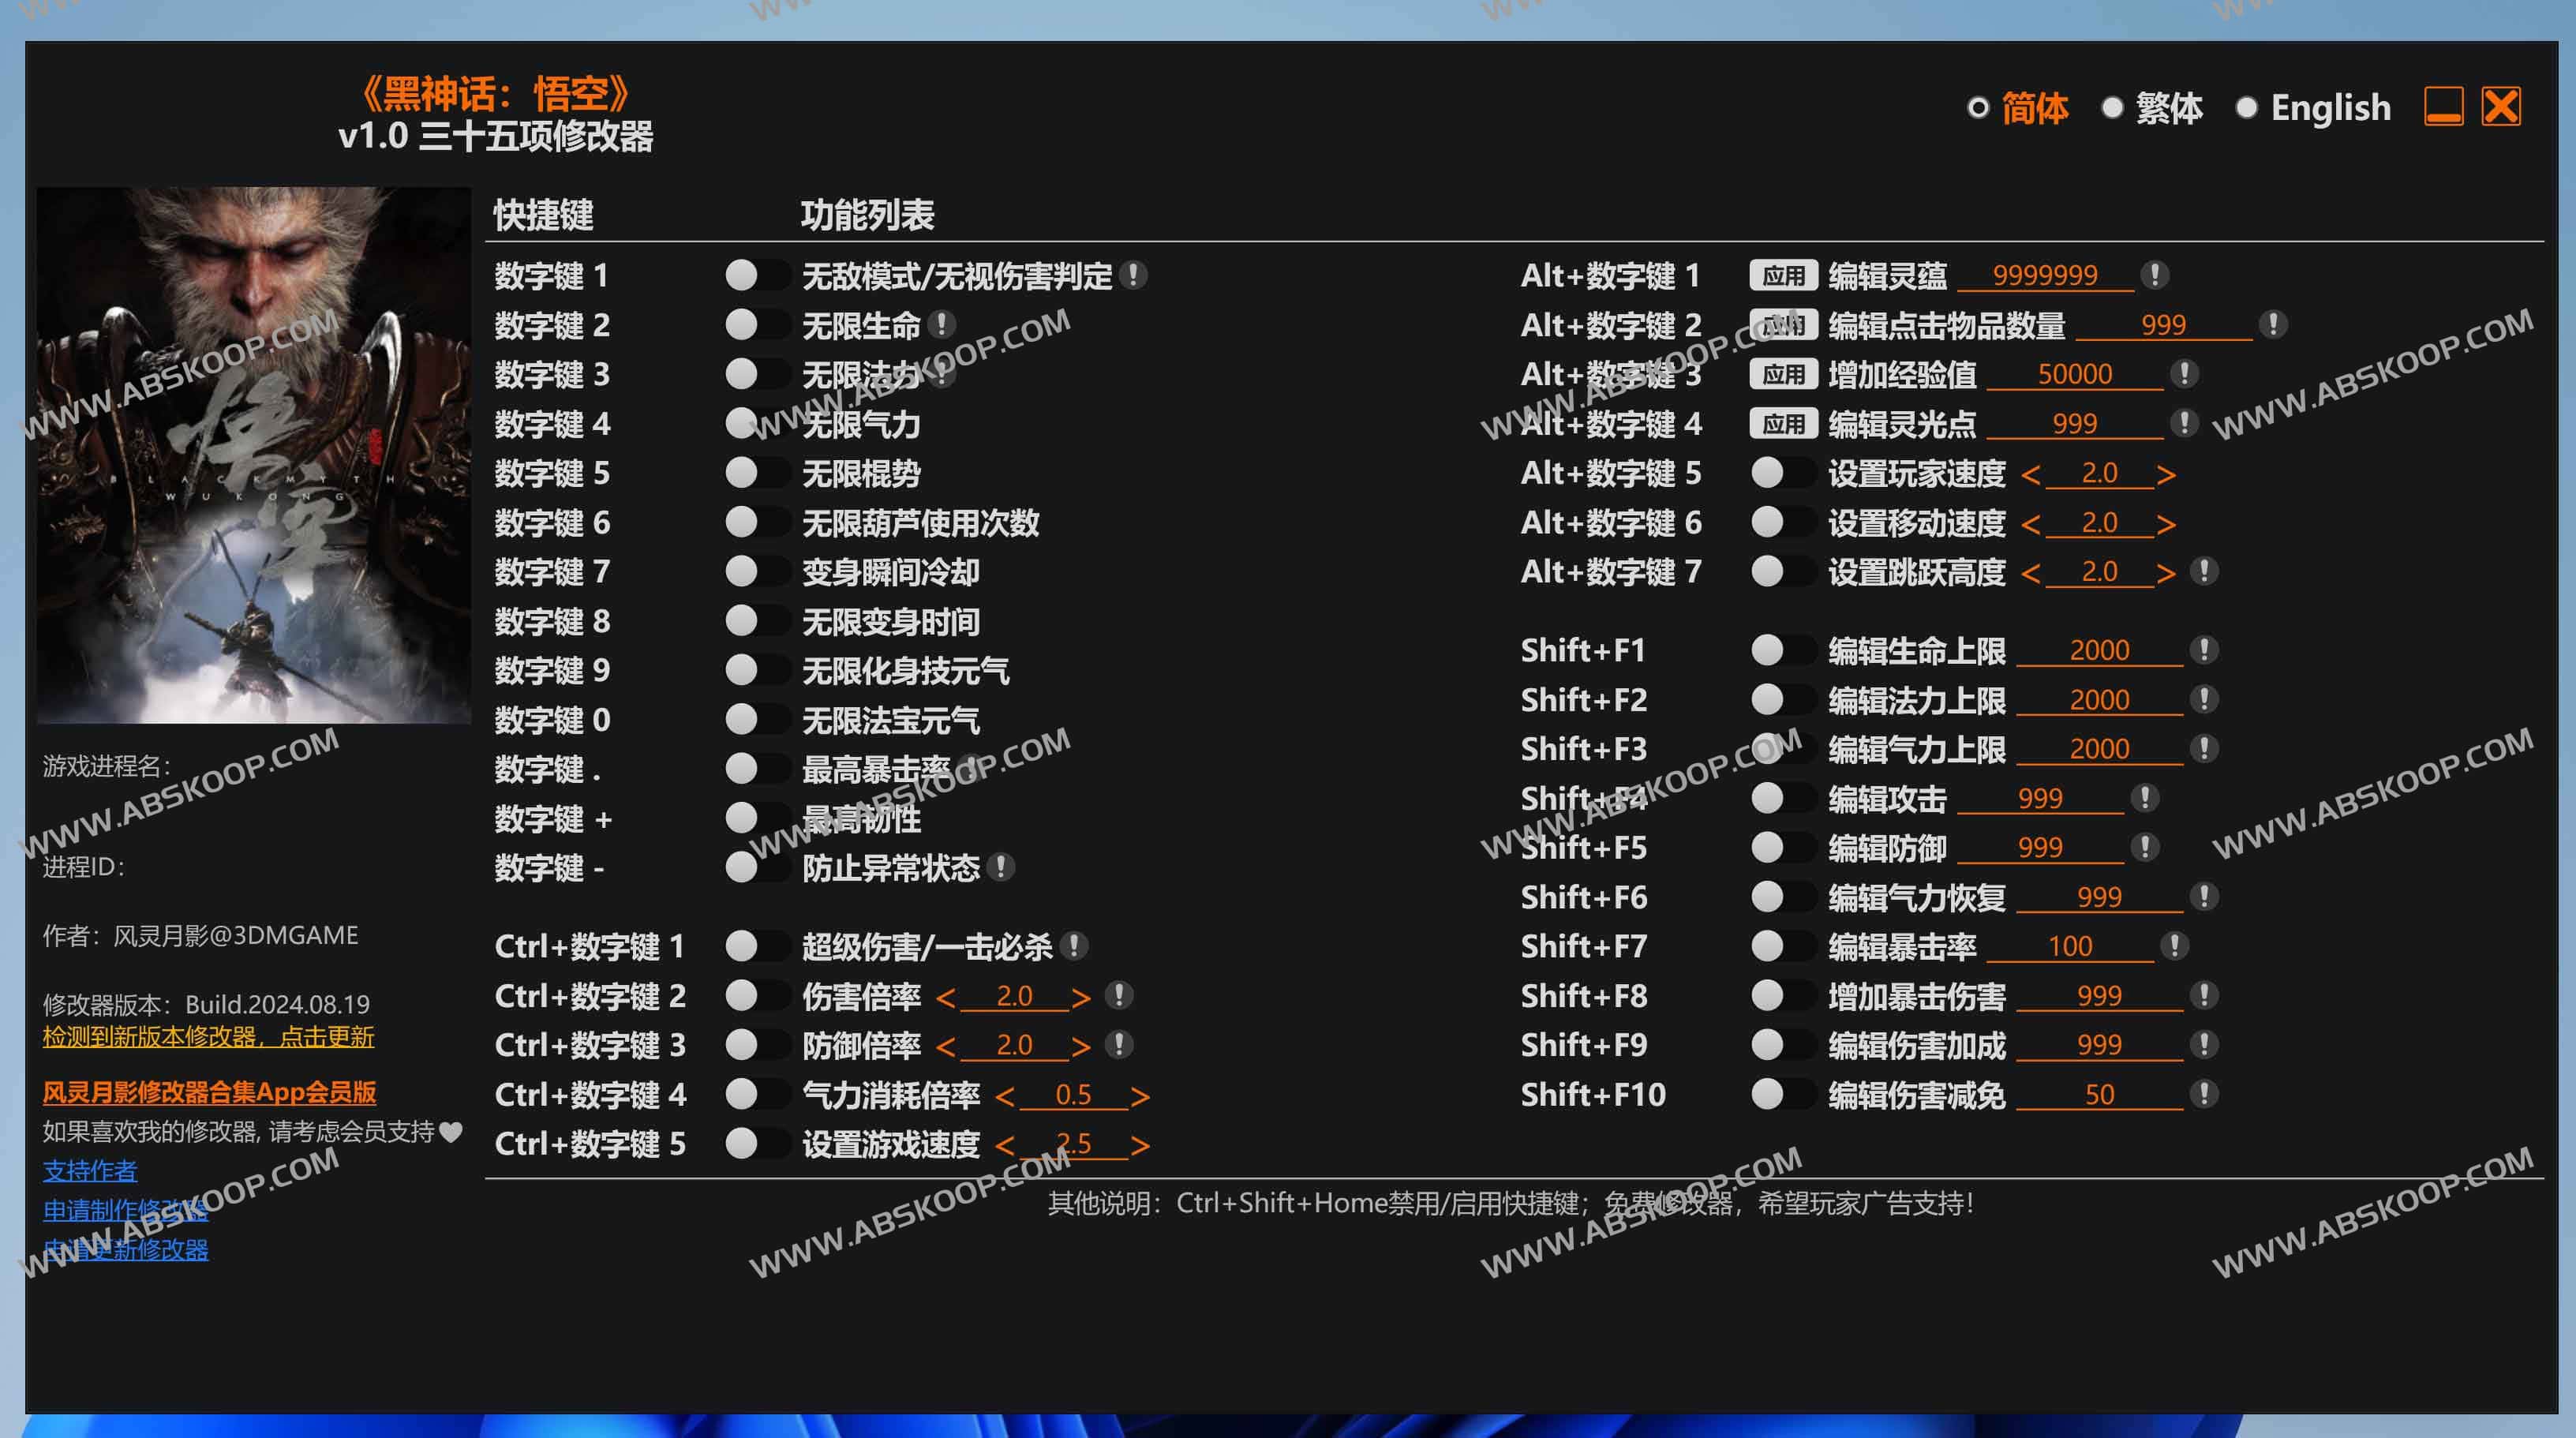Increase 伤害倍率 with right arrow
2576x1438 pixels.
point(1080,997)
